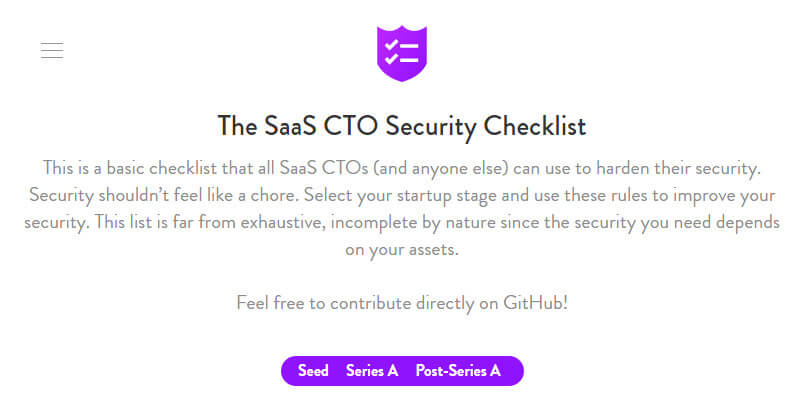Click the phrase "Select your startup stage"
The image size is (800, 400).
417,193
